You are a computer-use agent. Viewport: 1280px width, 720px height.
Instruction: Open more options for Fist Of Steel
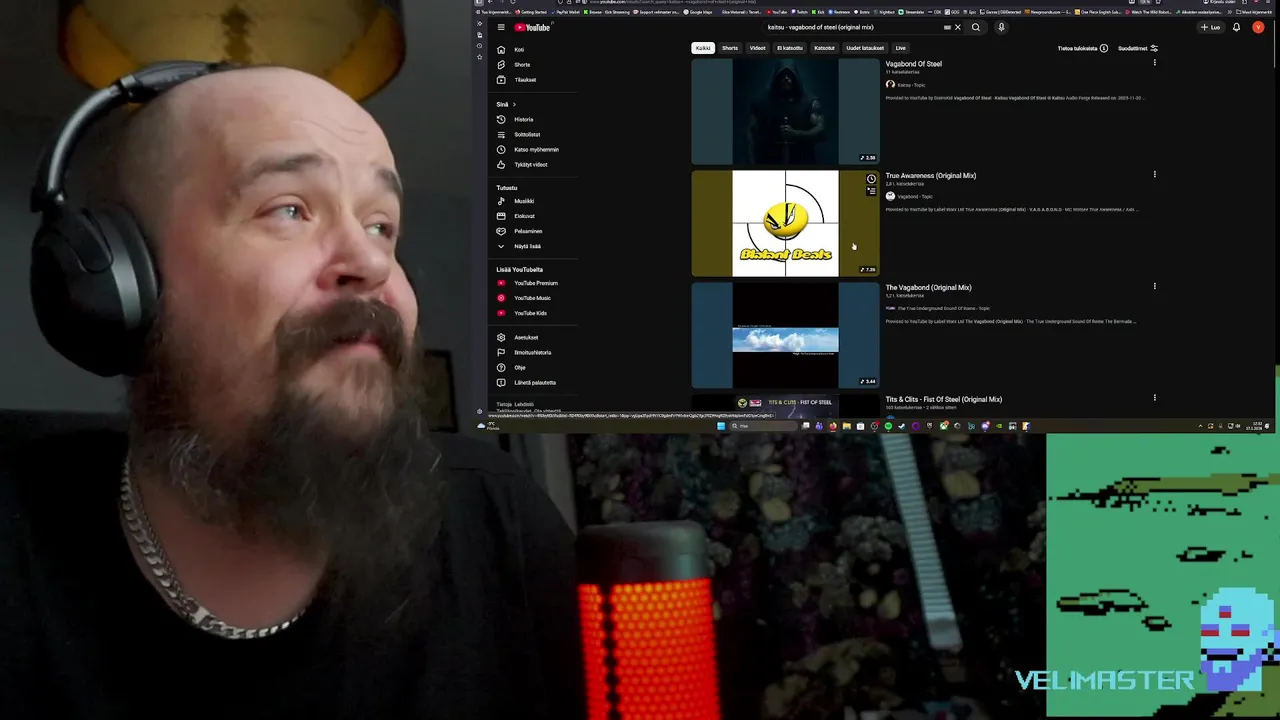tap(1154, 398)
